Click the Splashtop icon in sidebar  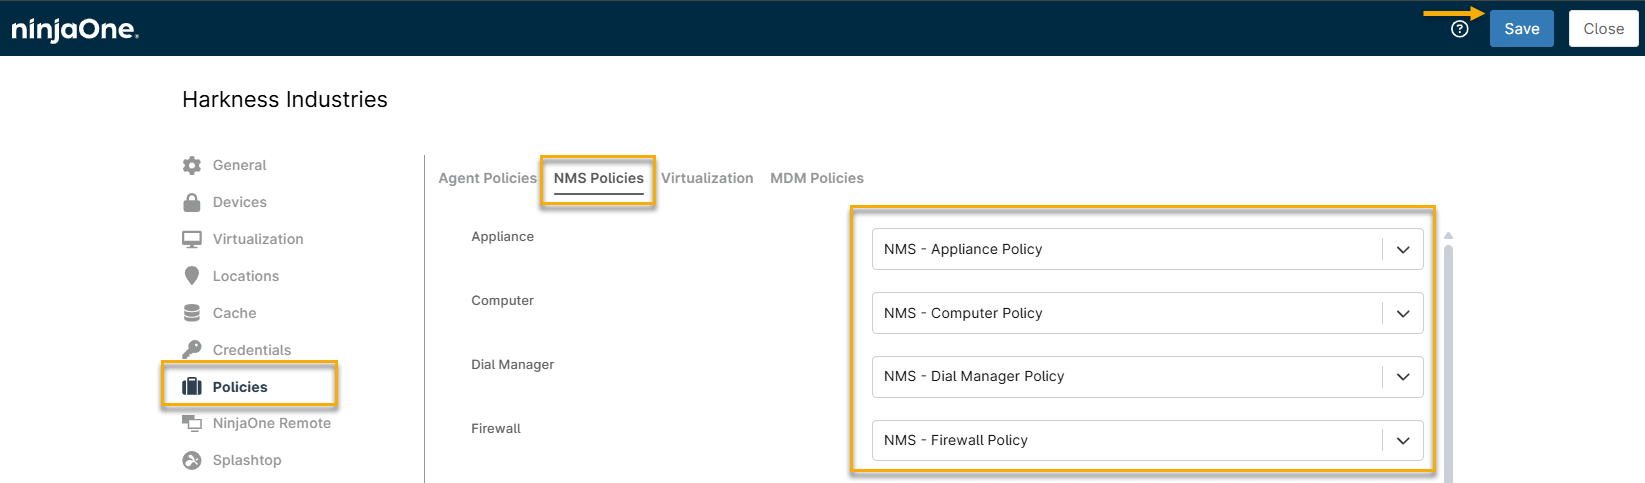(192, 460)
